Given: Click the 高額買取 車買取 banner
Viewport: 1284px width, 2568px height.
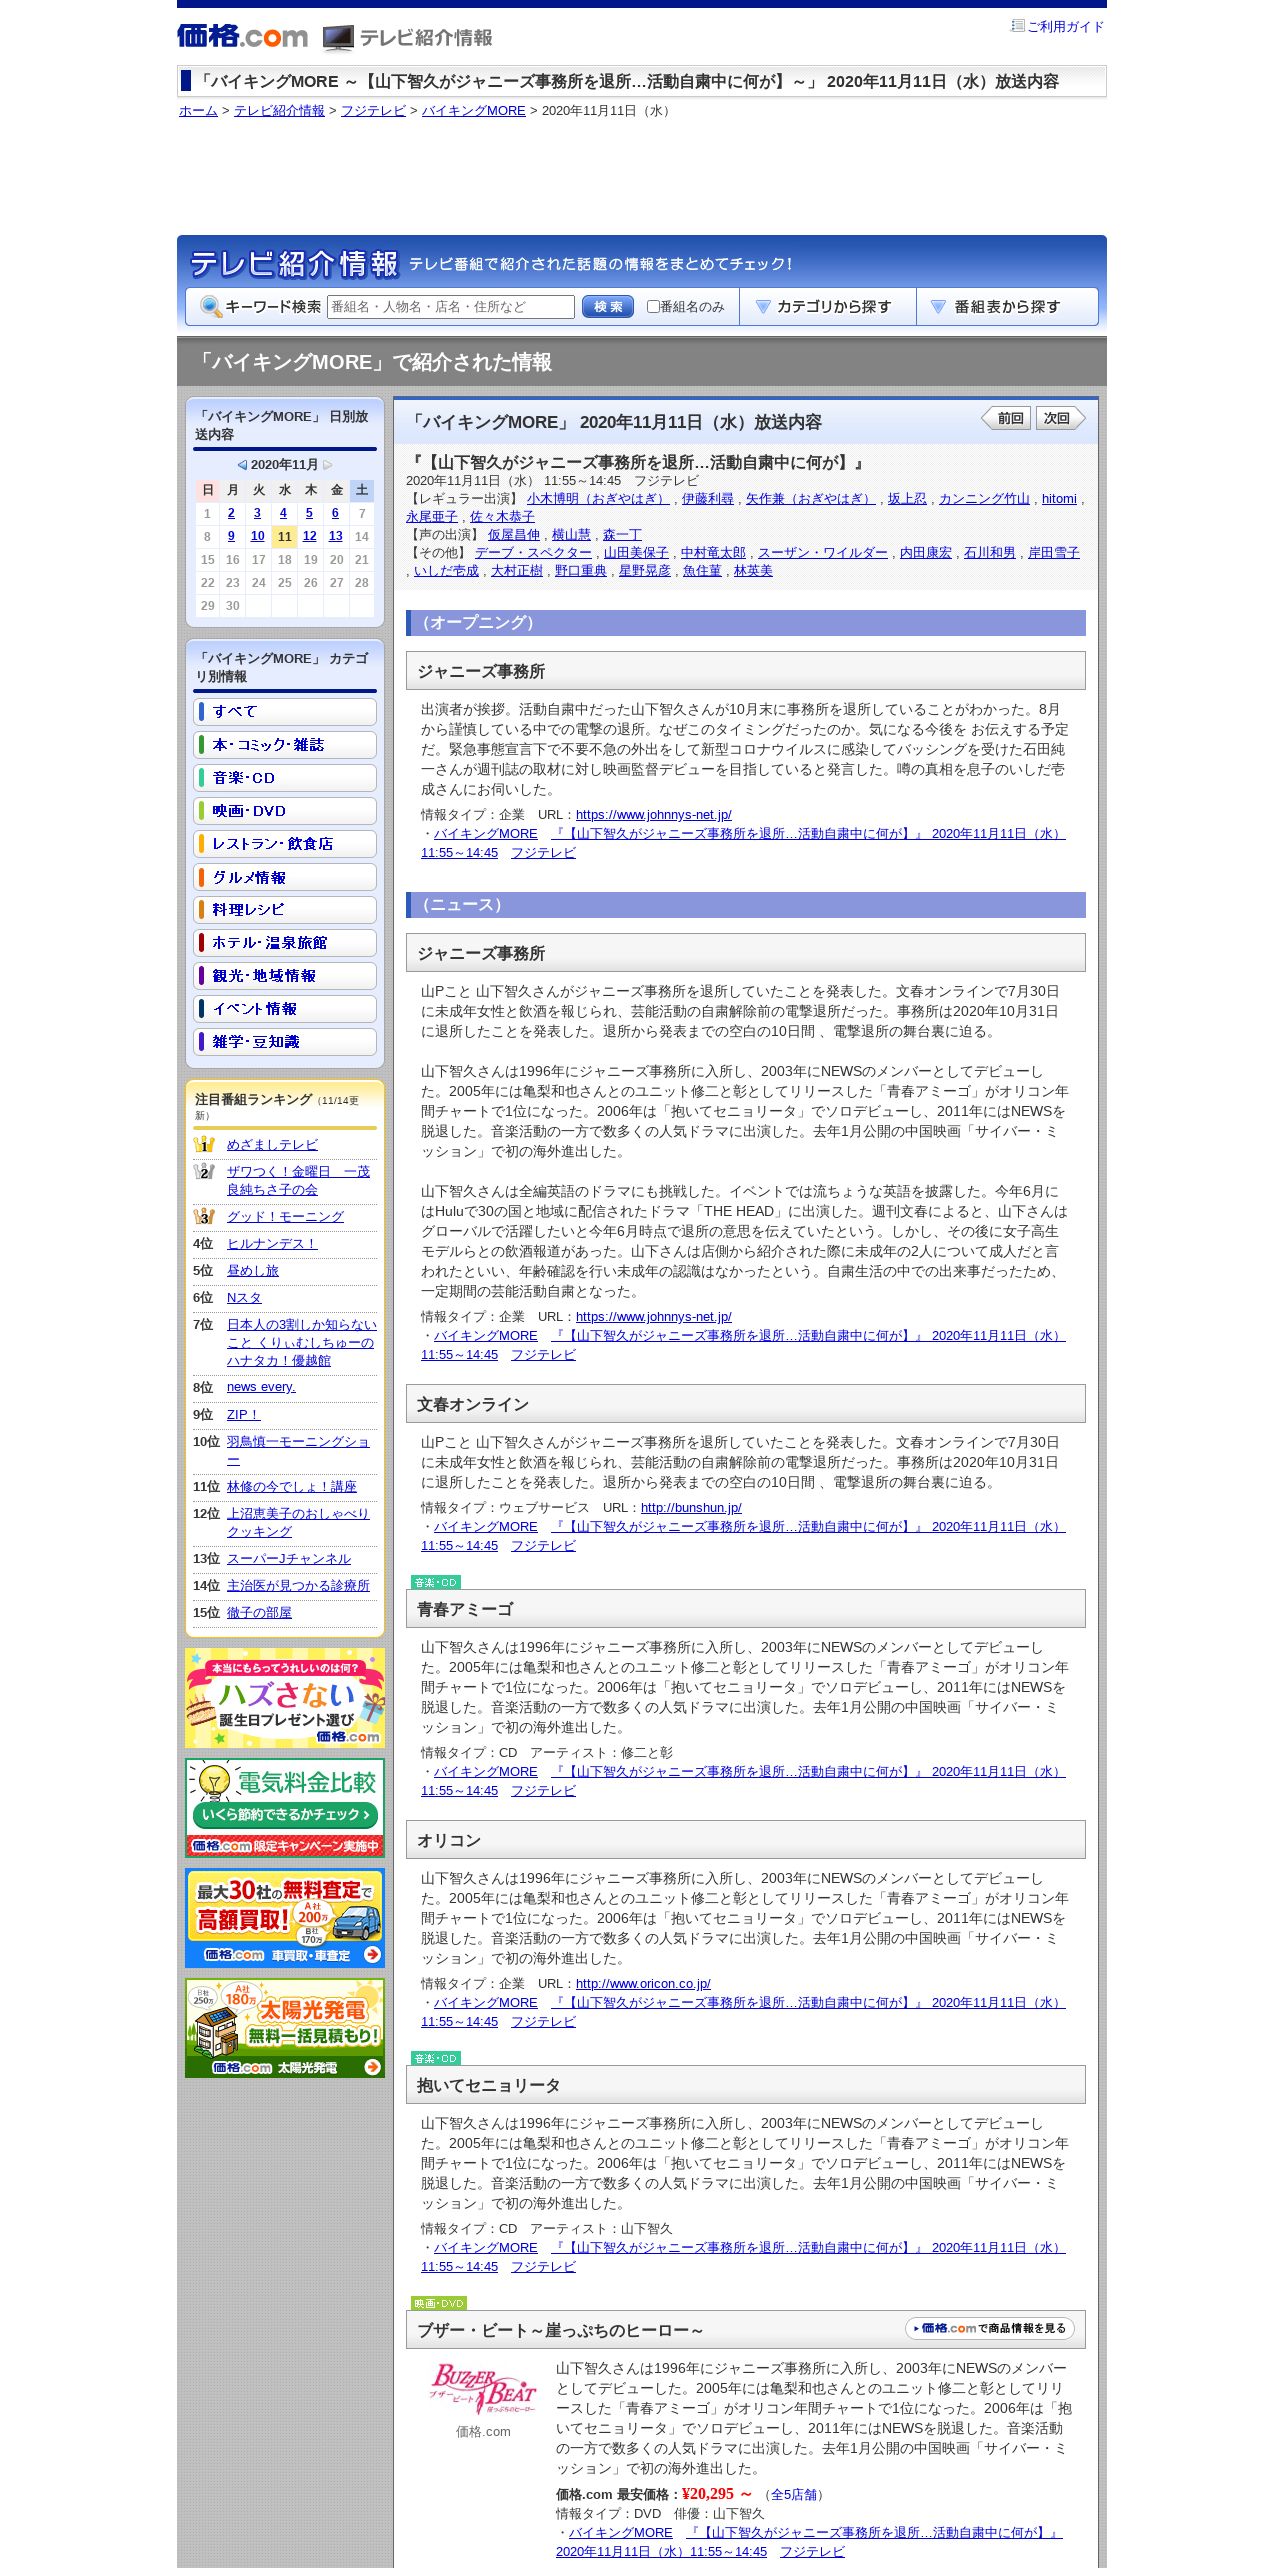Looking at the screenshot, I should pos(285,1918).
